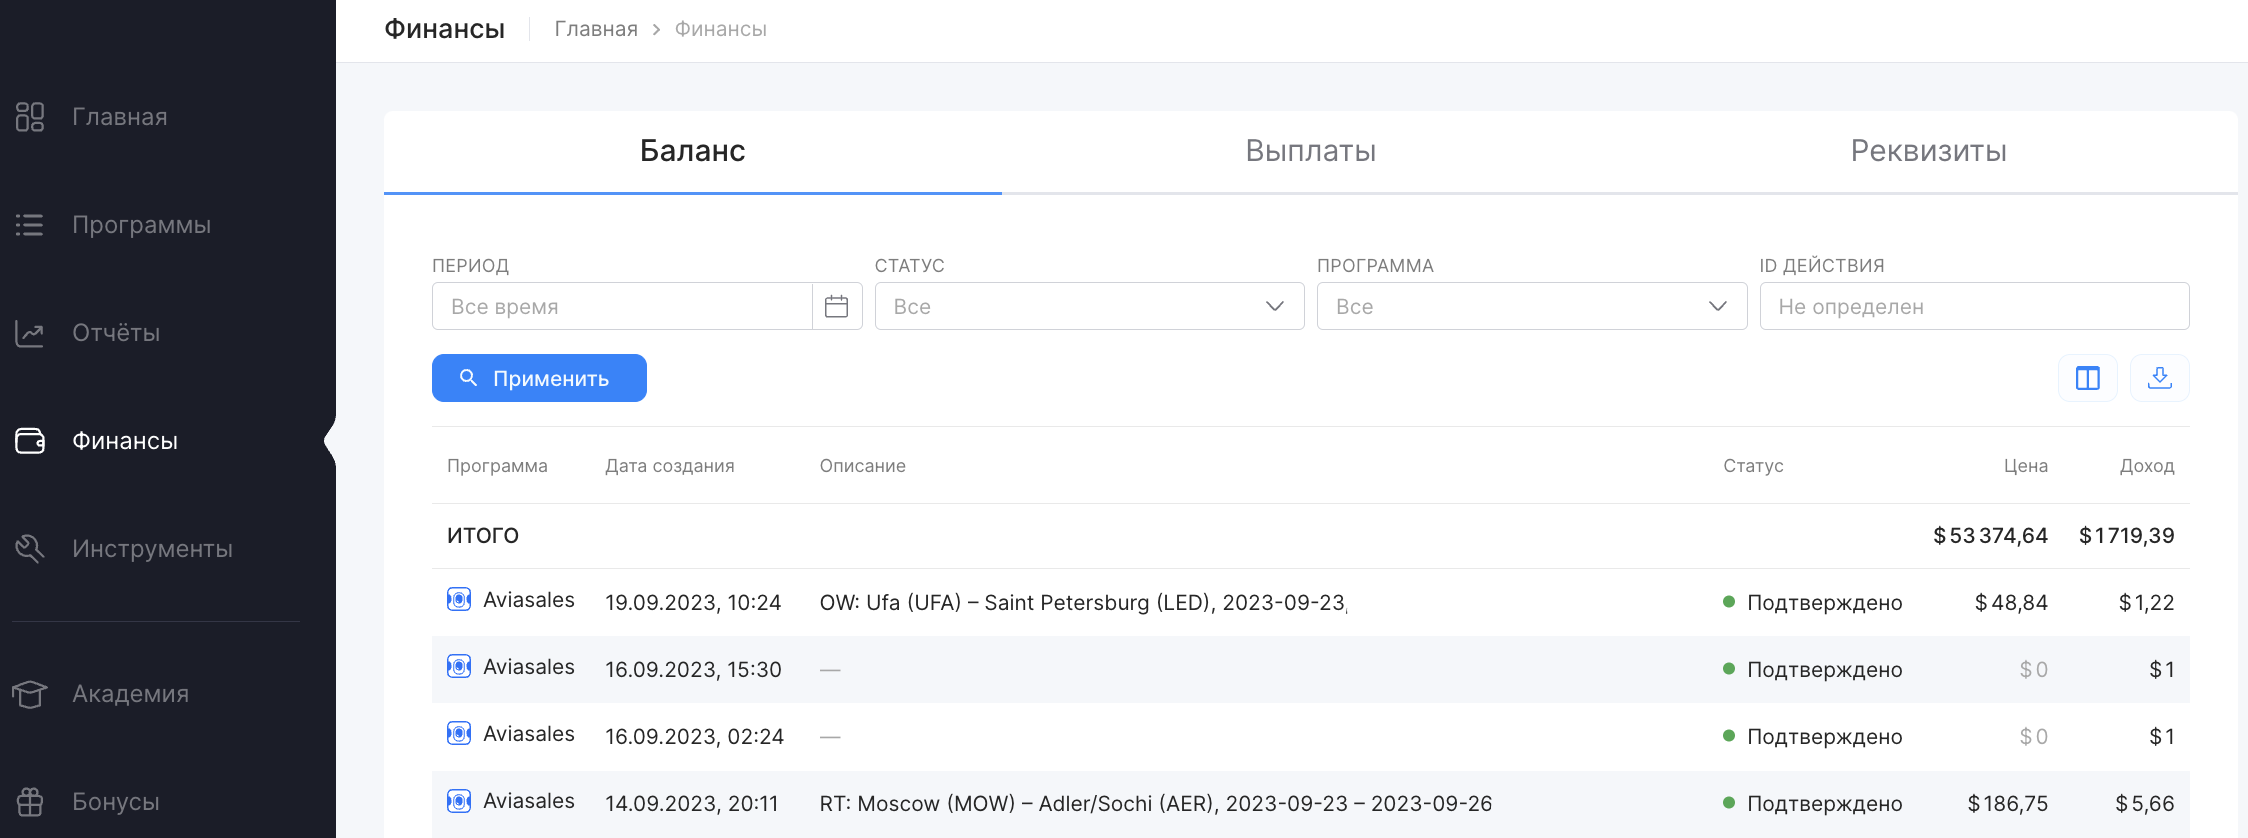Click the price $186,75

click(x=2007, y=804)
